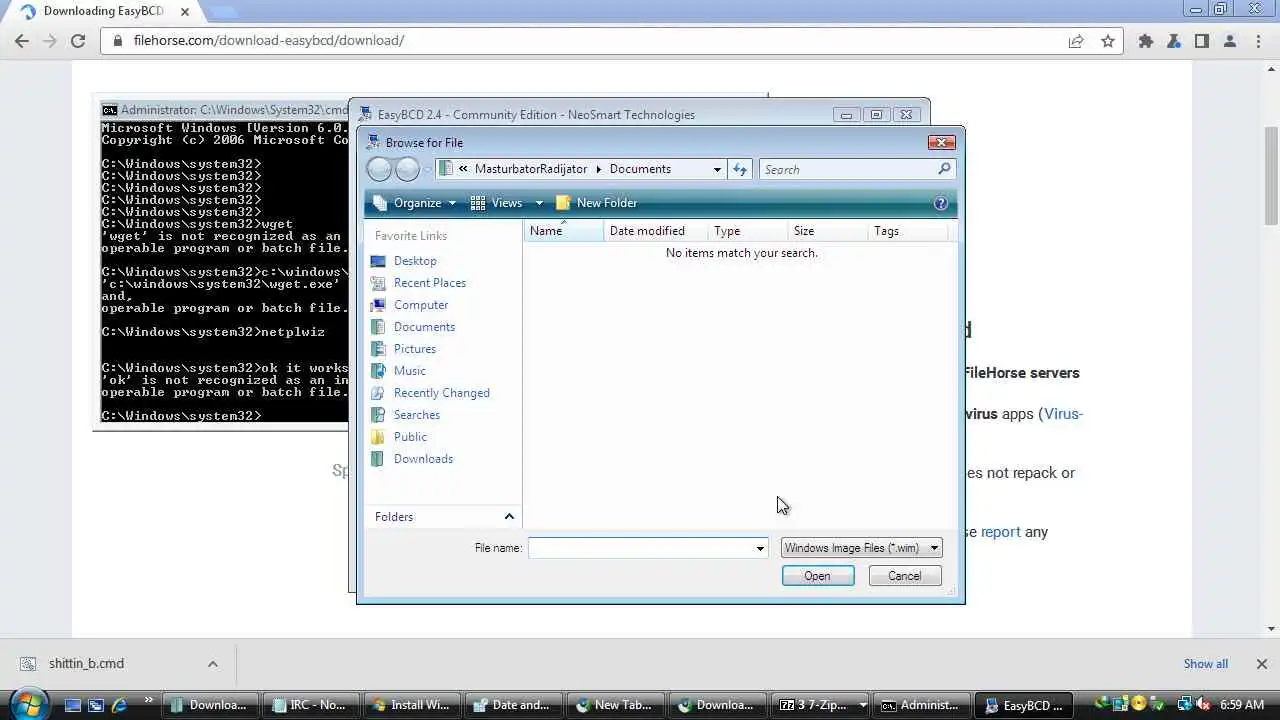Screen dimensions: 1280x720
Task: Sort by the Size column
Action: pyautogui.click(x=828, y=231)
